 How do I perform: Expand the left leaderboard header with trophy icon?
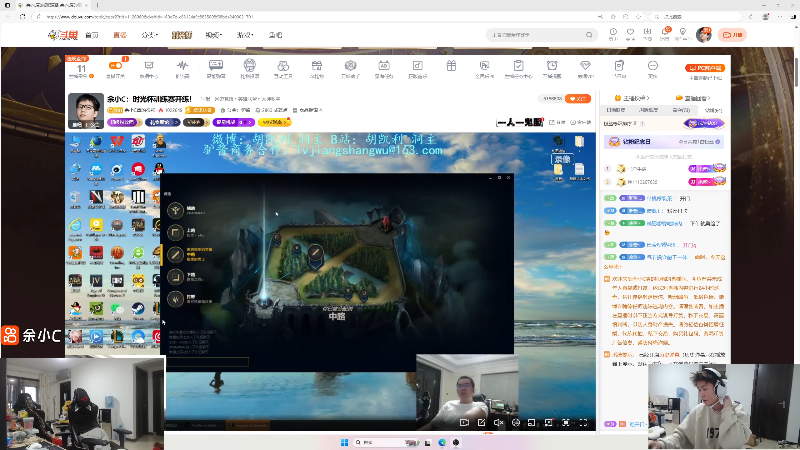(632, 98)
